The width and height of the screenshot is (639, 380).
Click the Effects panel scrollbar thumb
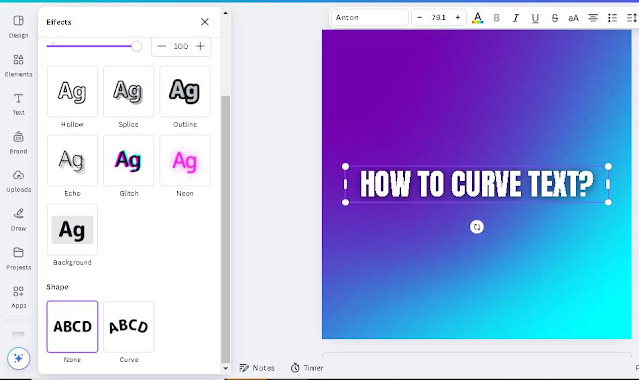(225, 229)
